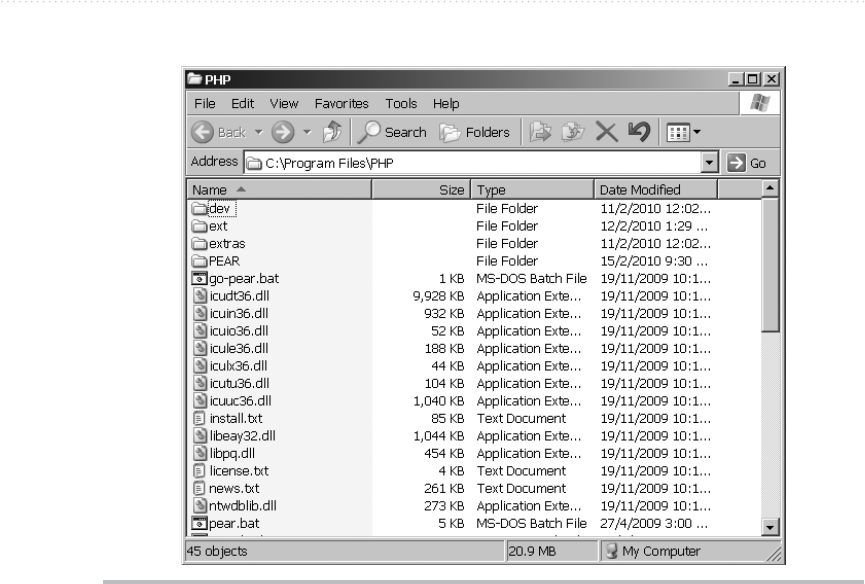This screenshot has width=865, height=584.
Task: Click the PHP title bar folder icon
Action: click(194, 79)
